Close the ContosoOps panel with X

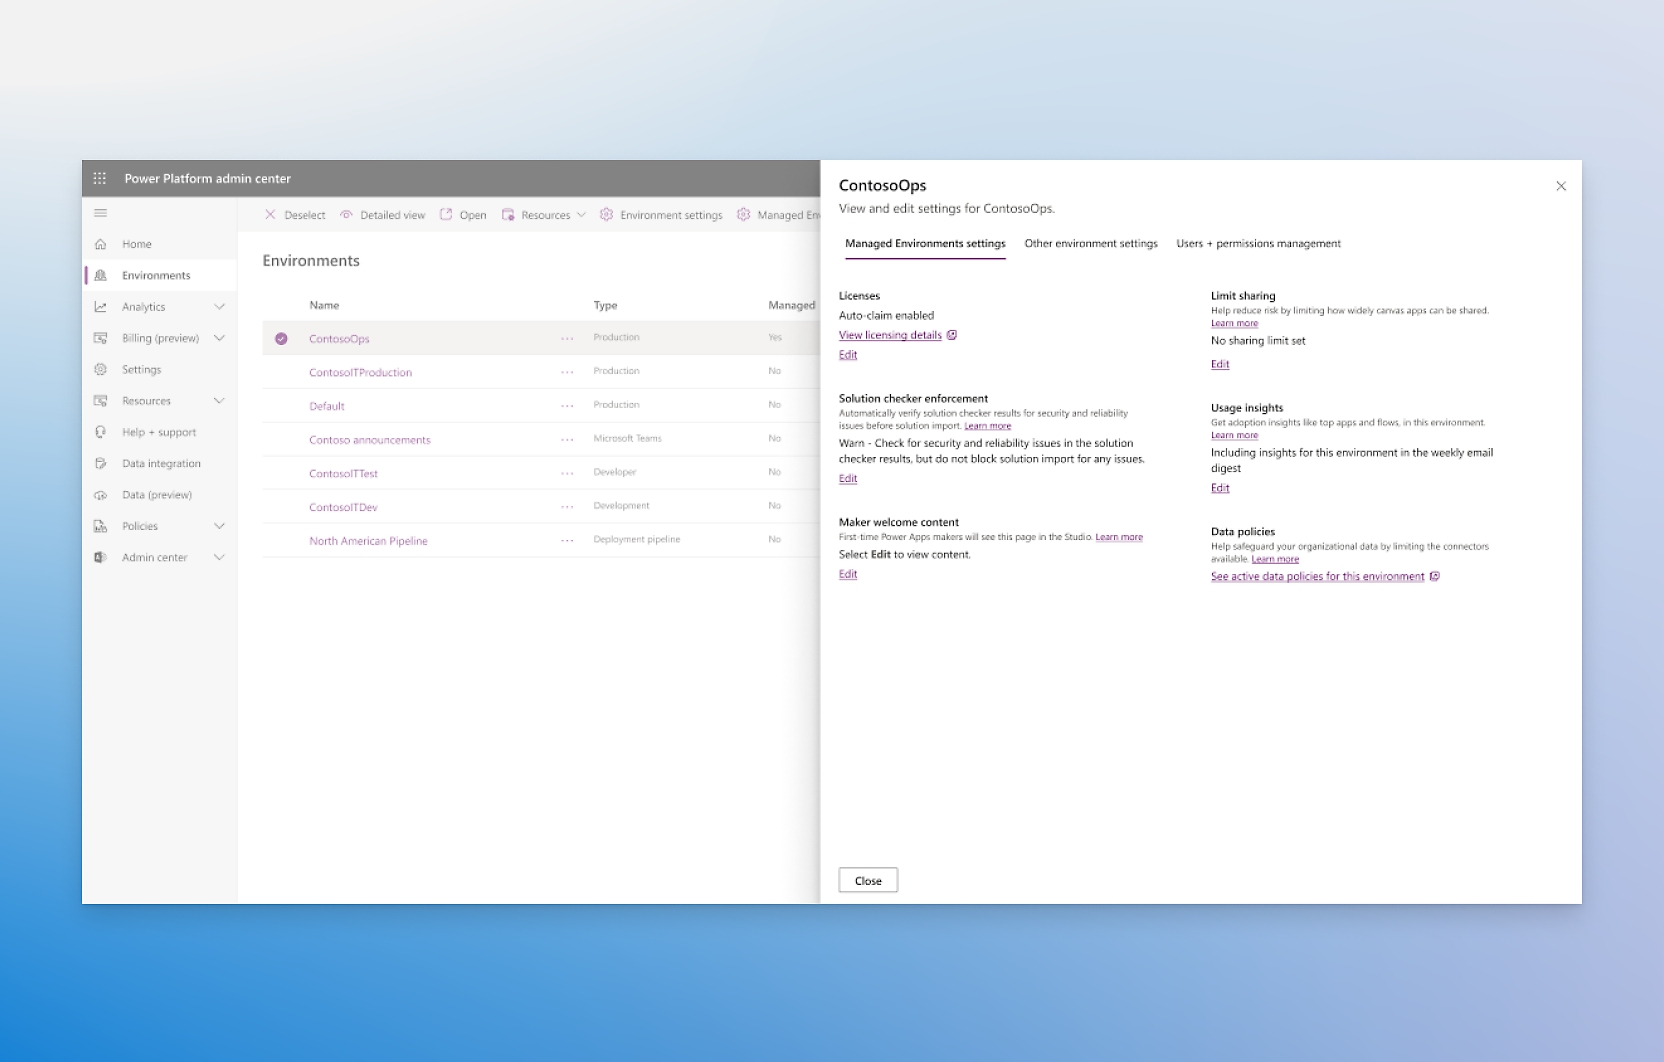pos(1561,186)
